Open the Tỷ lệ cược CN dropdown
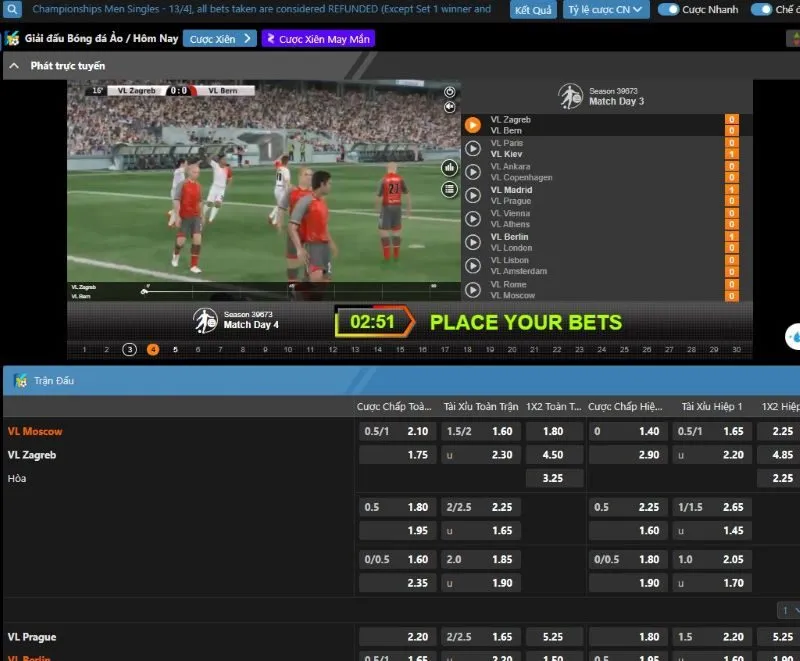Screen dimensions: 800x661 coord(605,10)
